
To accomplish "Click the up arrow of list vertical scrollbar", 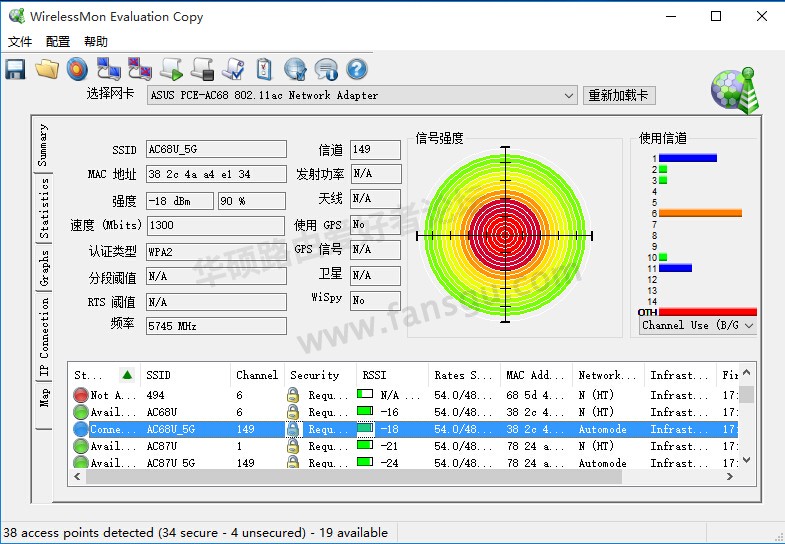I will 746,373.
